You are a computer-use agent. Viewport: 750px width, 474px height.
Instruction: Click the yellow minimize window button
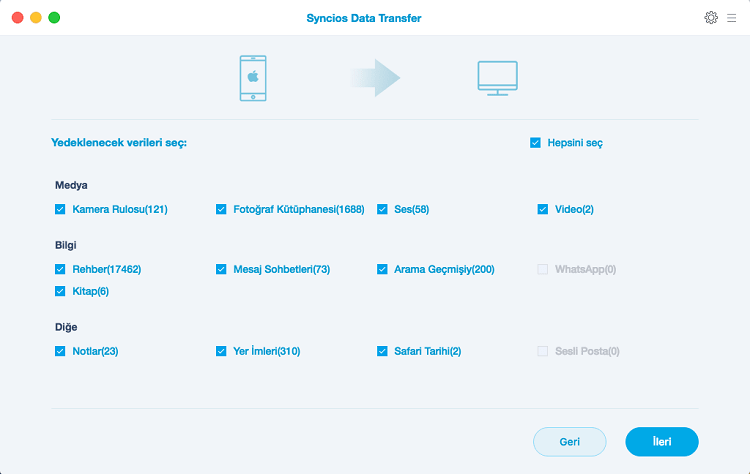[36, 18]
